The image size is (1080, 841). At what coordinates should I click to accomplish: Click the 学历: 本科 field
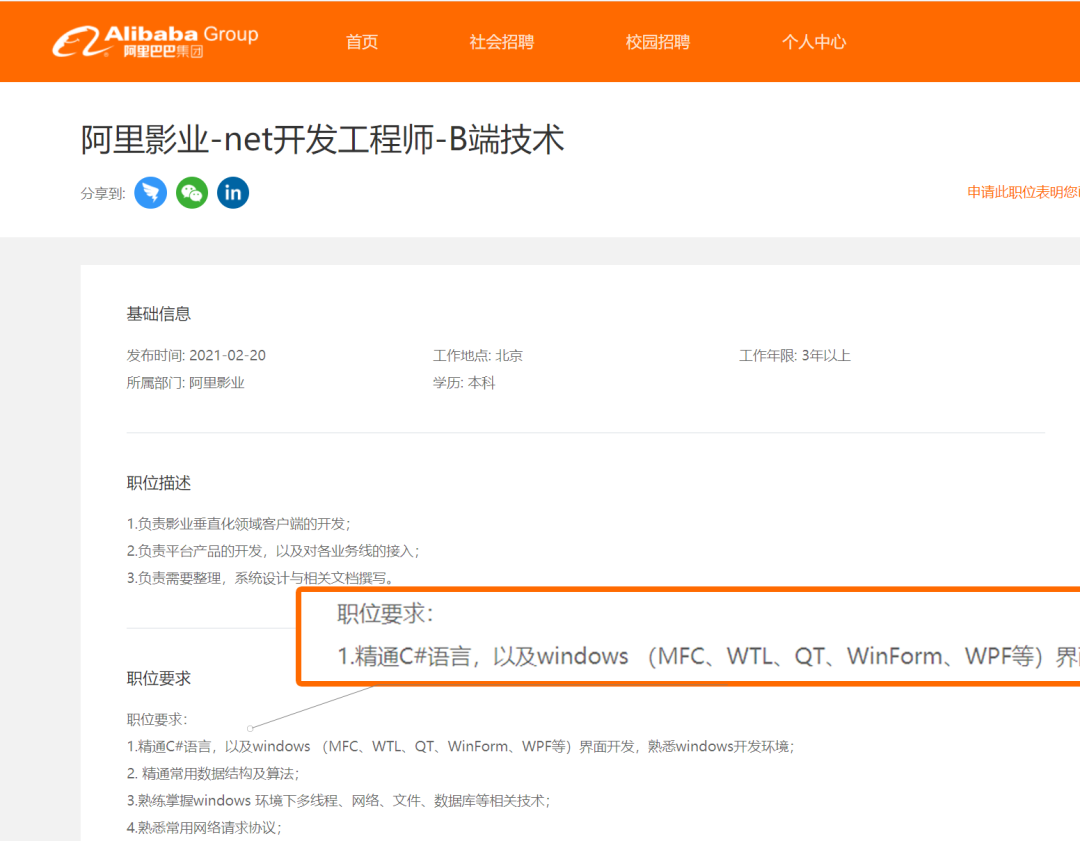point(464,383)
